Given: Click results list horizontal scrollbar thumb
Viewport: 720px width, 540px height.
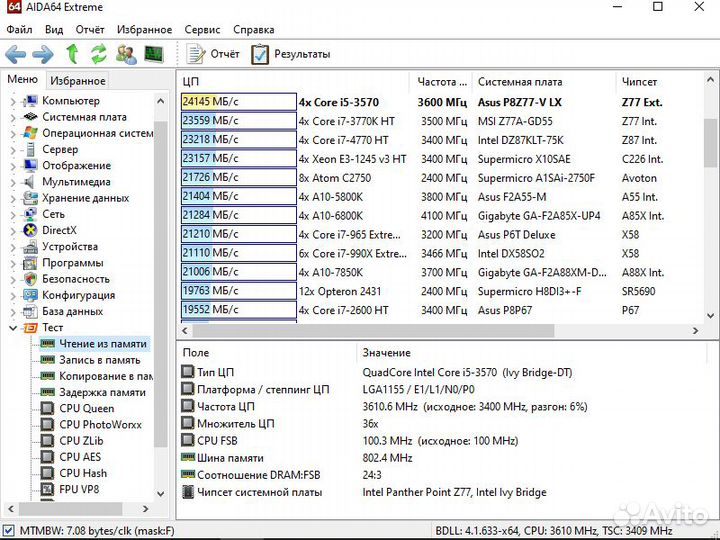Looking at the screenshot, I should [x=372, y=331].
